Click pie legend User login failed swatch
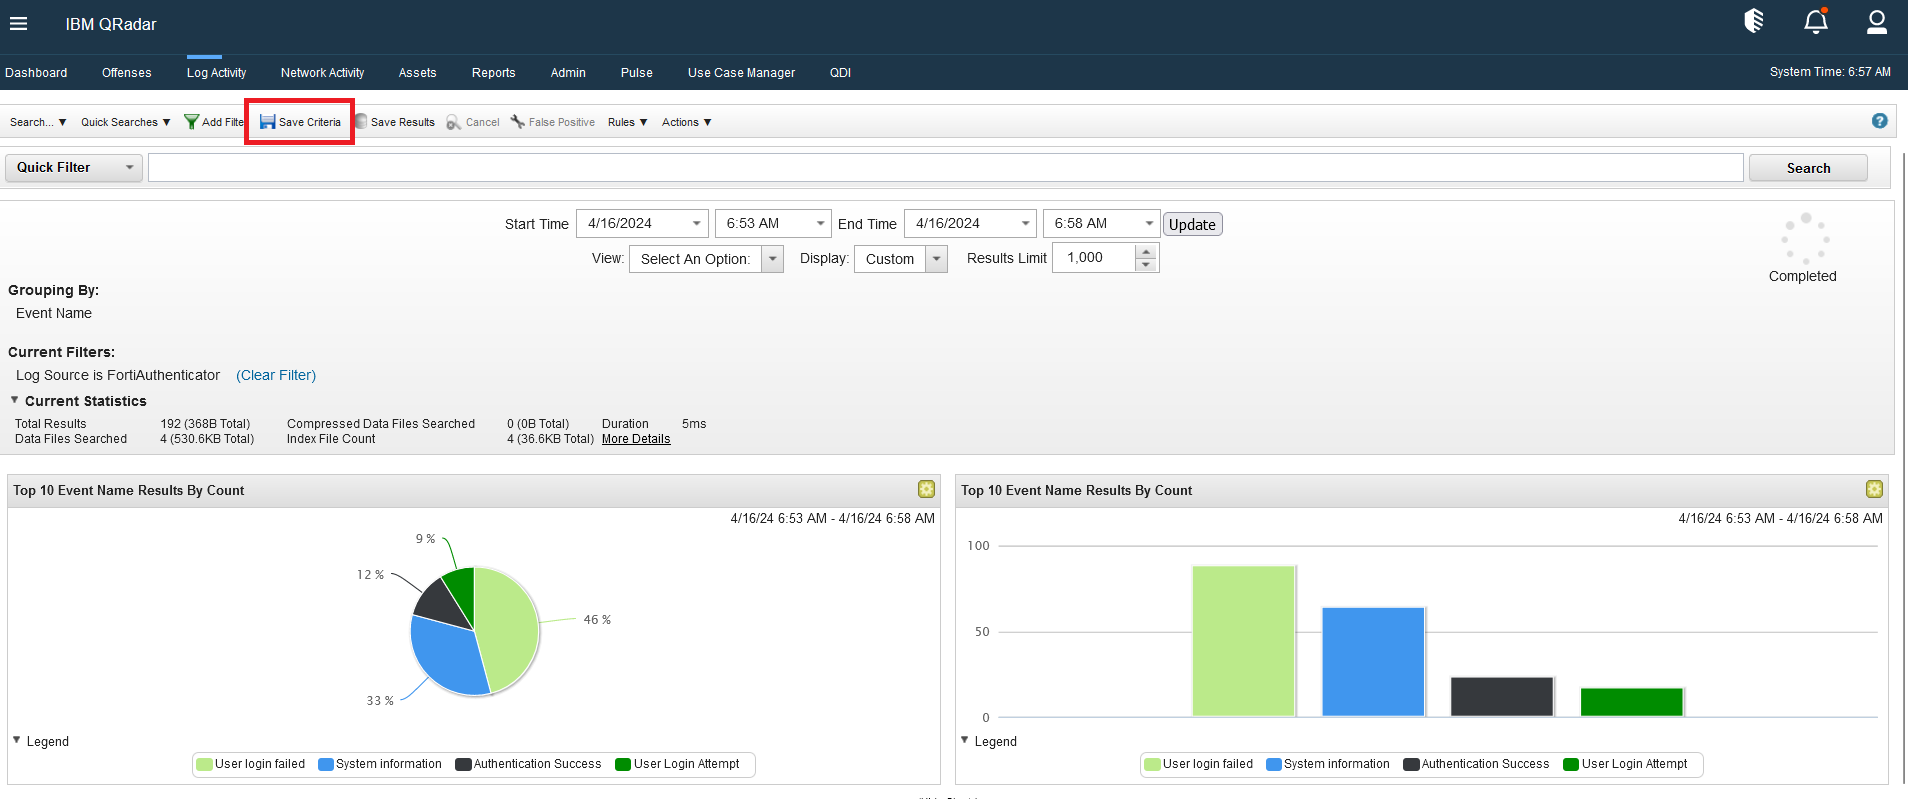The height and width of the screenshot is (799, 1908). pos(204,764)
